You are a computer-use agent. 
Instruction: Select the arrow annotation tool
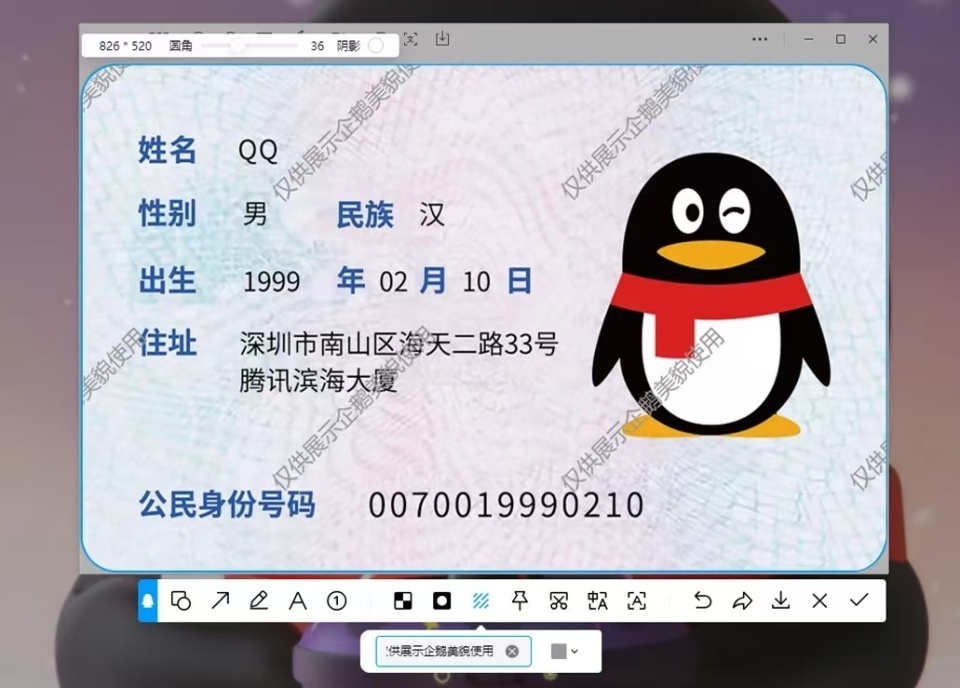(x=221, y=601)
